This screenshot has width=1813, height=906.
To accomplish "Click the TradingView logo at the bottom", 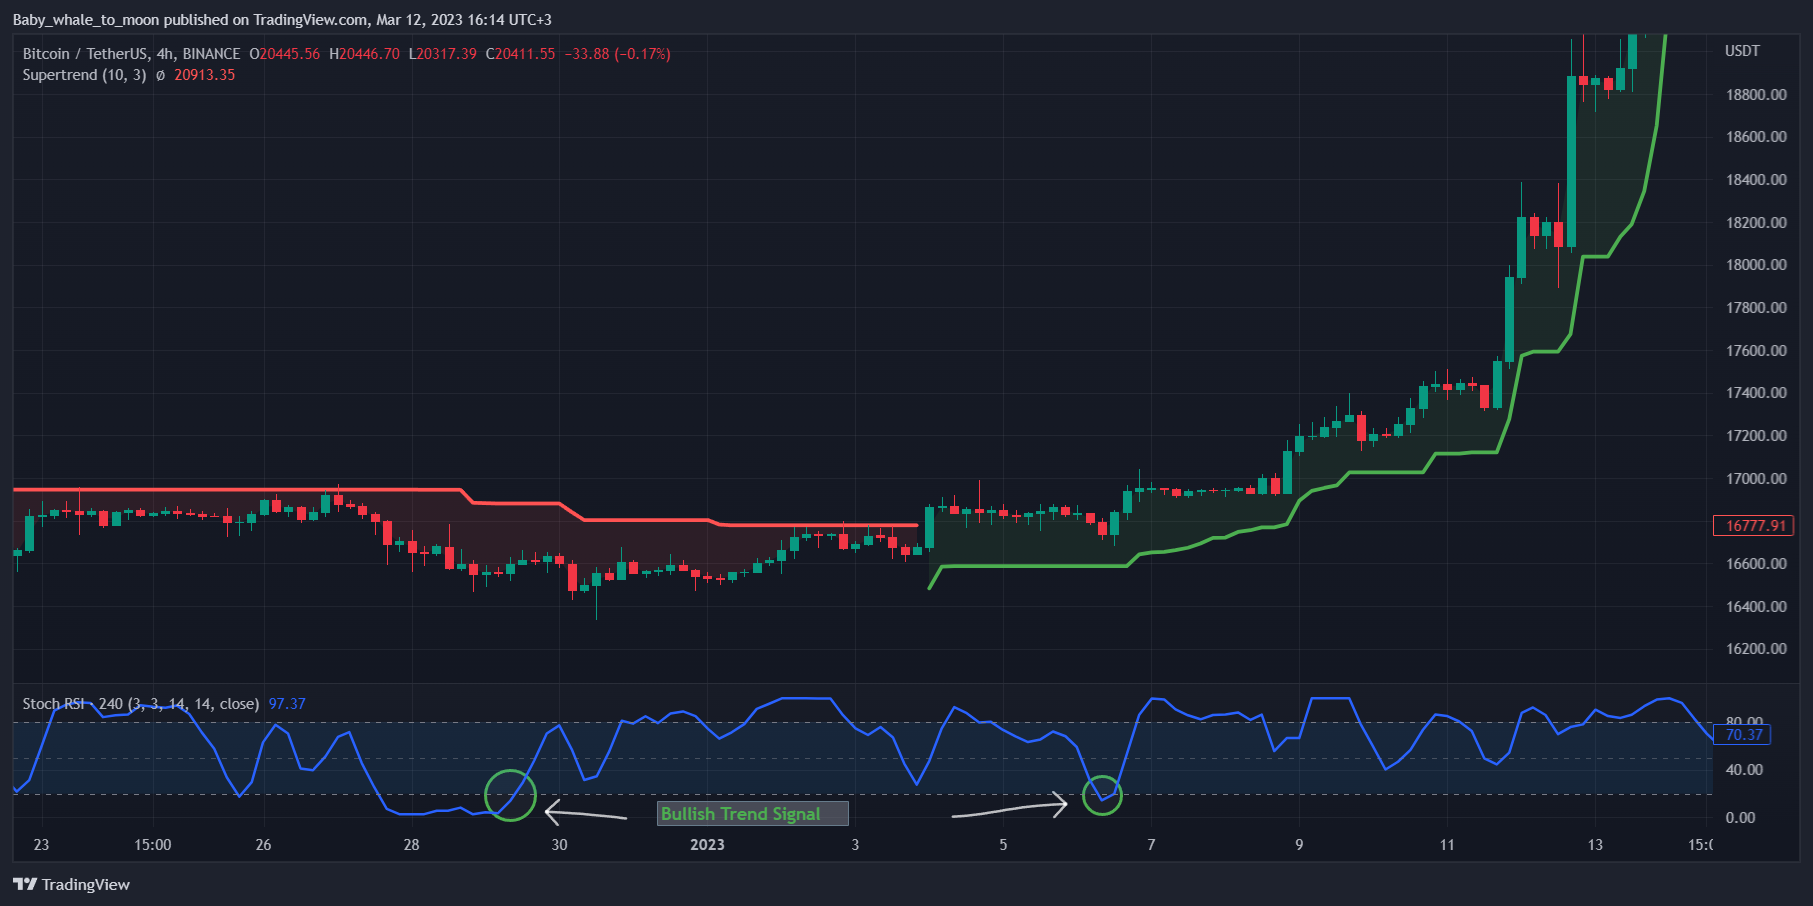I will coord(71,884).
